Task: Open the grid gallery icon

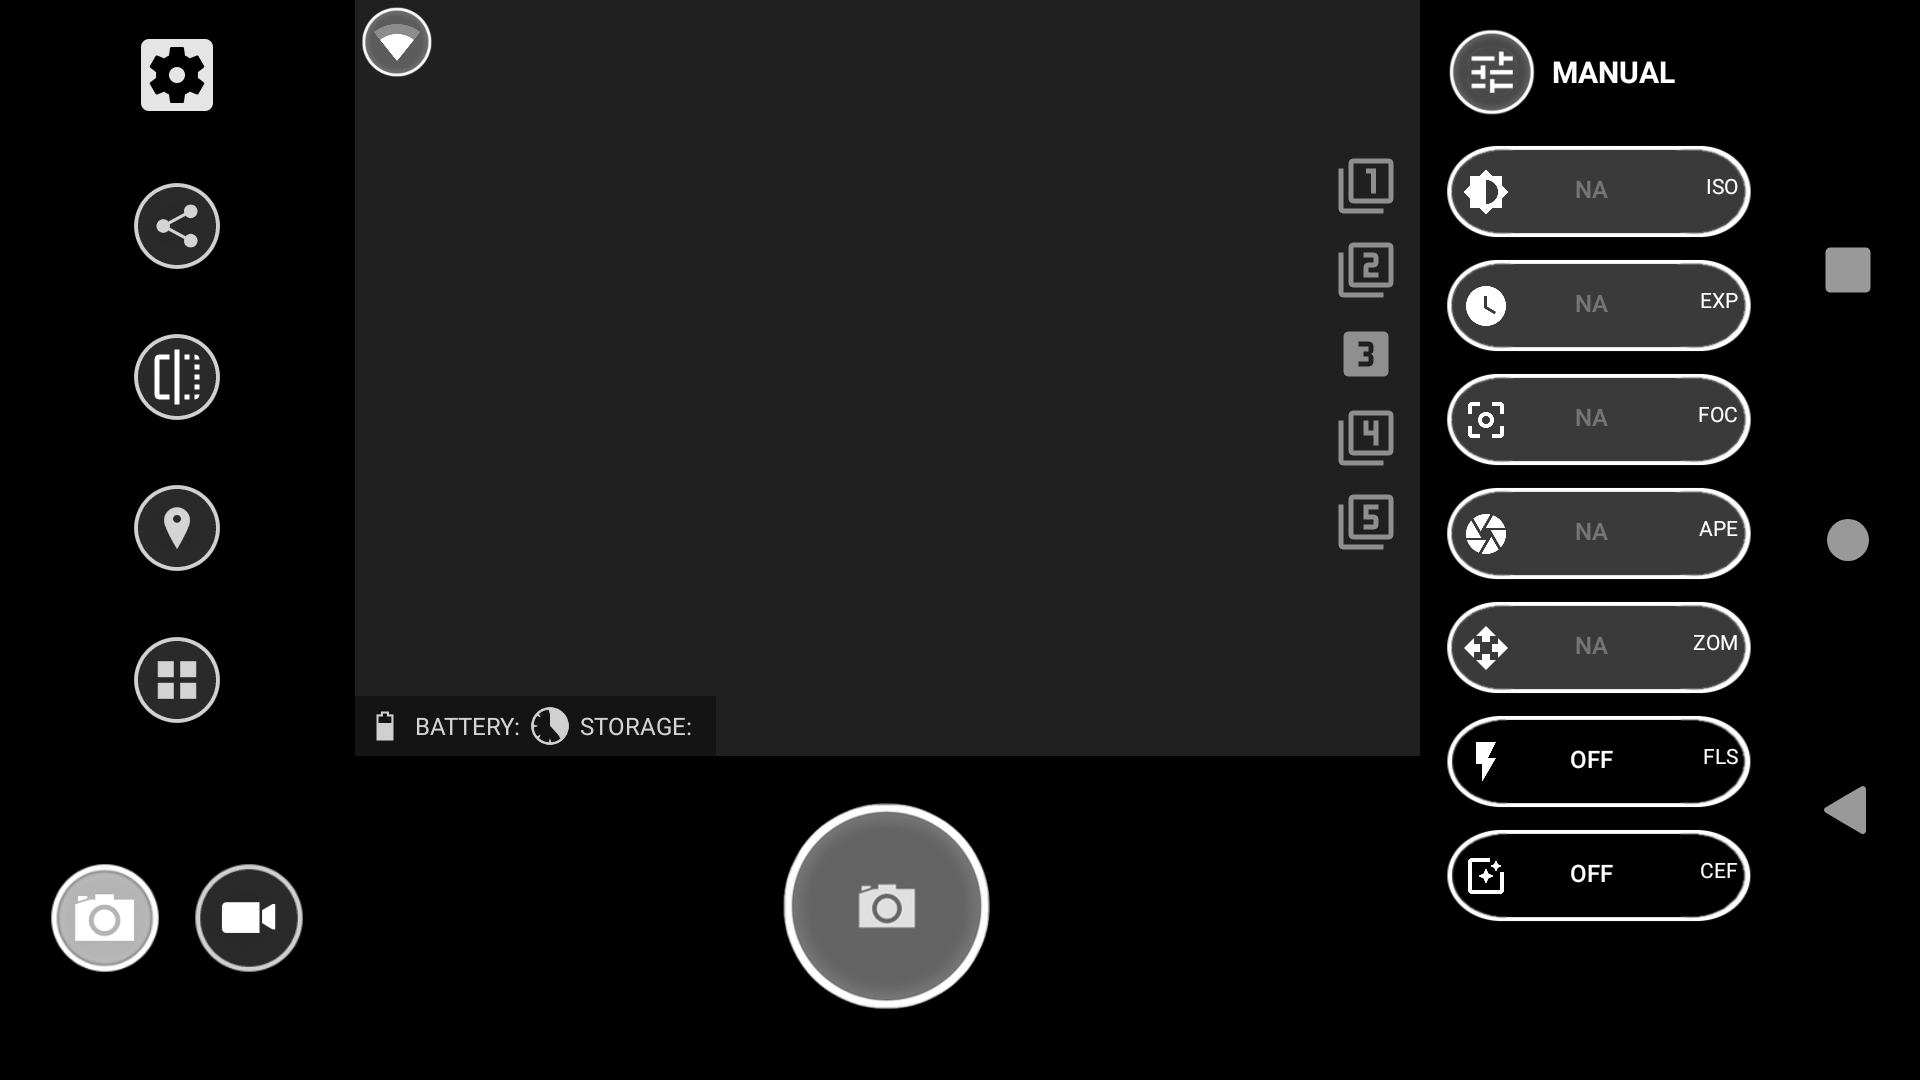Action: (177, 680)
